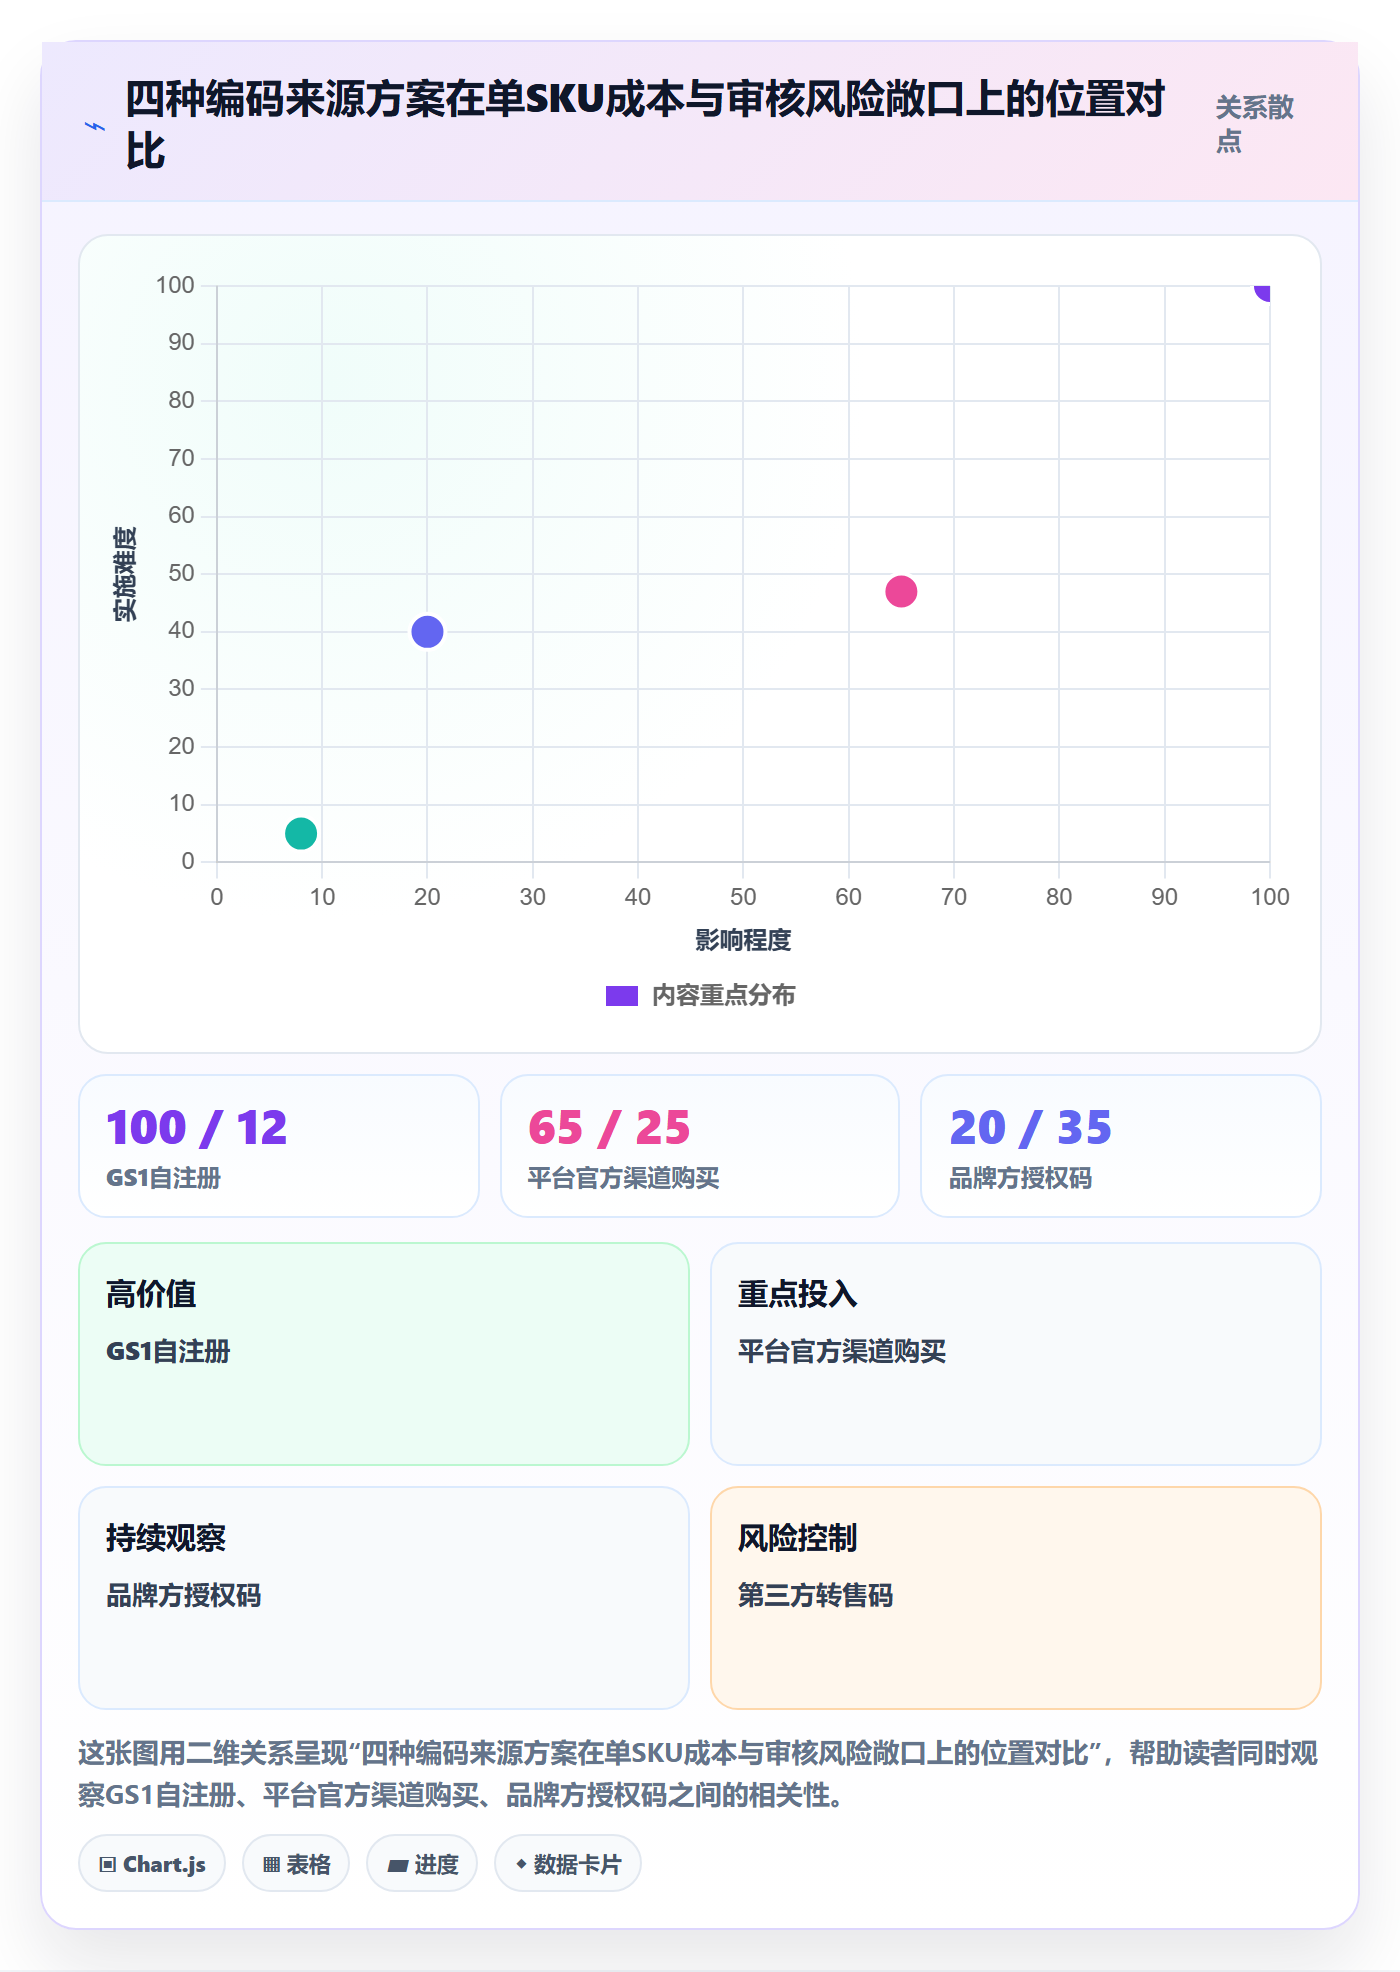Viewport: 1400px width, 1972px height.
Task: Click 品牌方授权码 inside the 持续观察 card
Action: 184,1595
